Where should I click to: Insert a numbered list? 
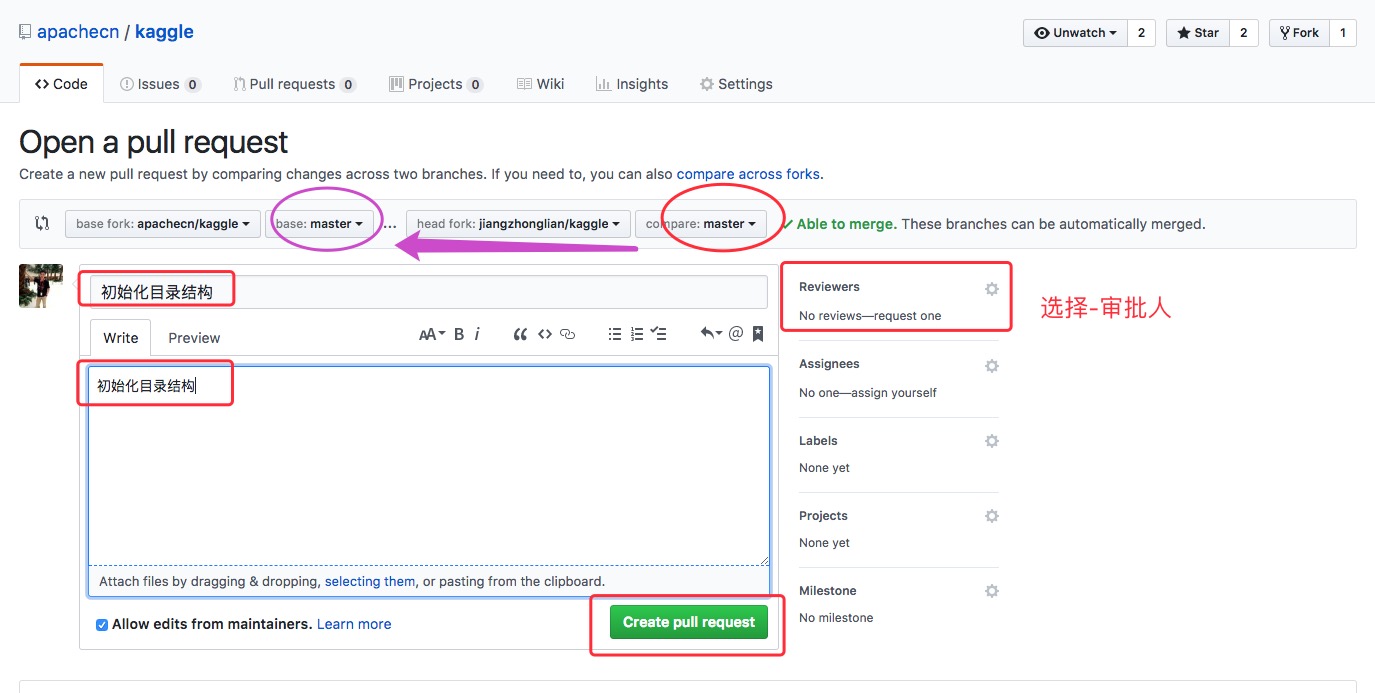pyautogui.click(x=637, y=334)
